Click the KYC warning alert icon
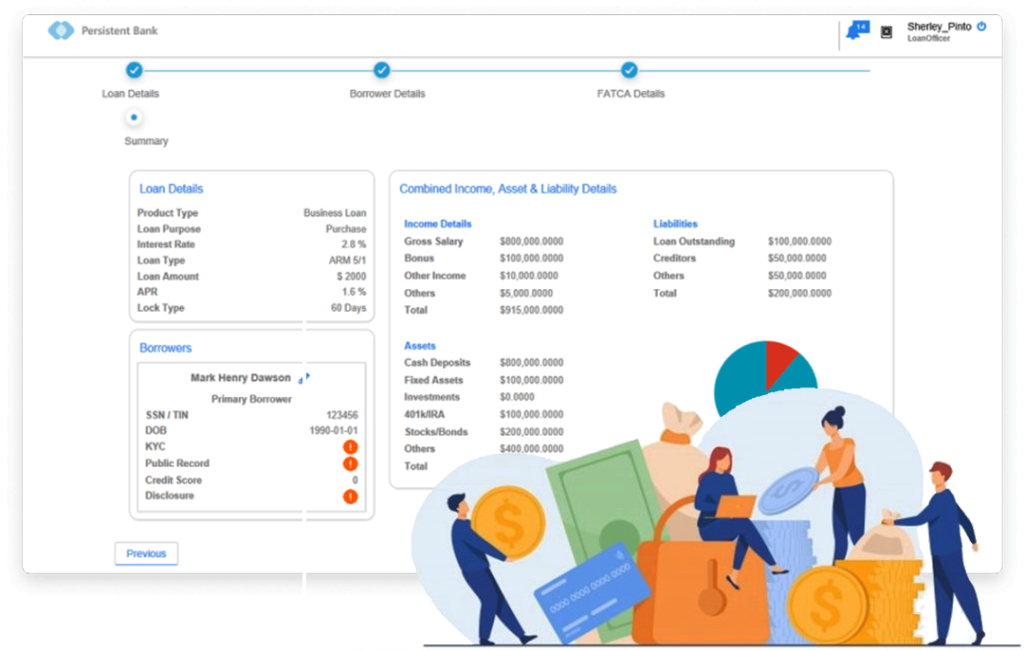This screenshot has height=650, width=1024. pos(350,447)
